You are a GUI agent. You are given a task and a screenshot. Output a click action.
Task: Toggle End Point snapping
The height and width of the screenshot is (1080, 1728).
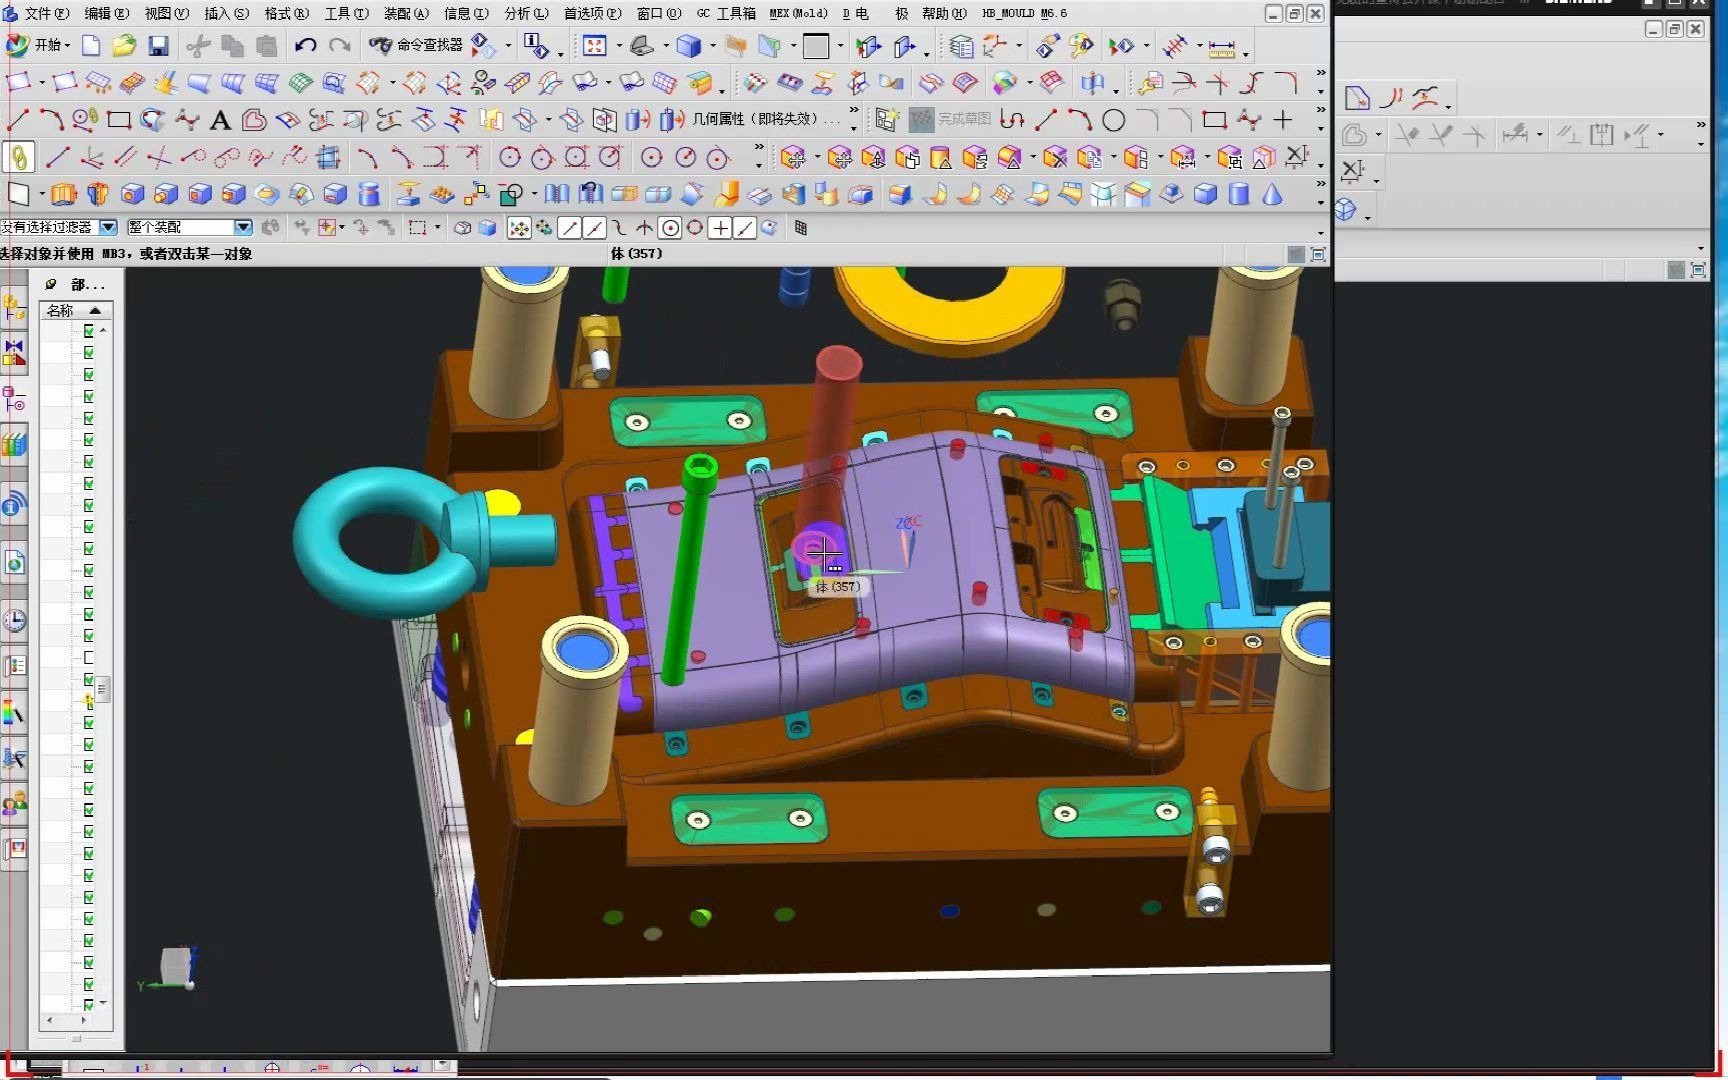[x=570, y=228]
